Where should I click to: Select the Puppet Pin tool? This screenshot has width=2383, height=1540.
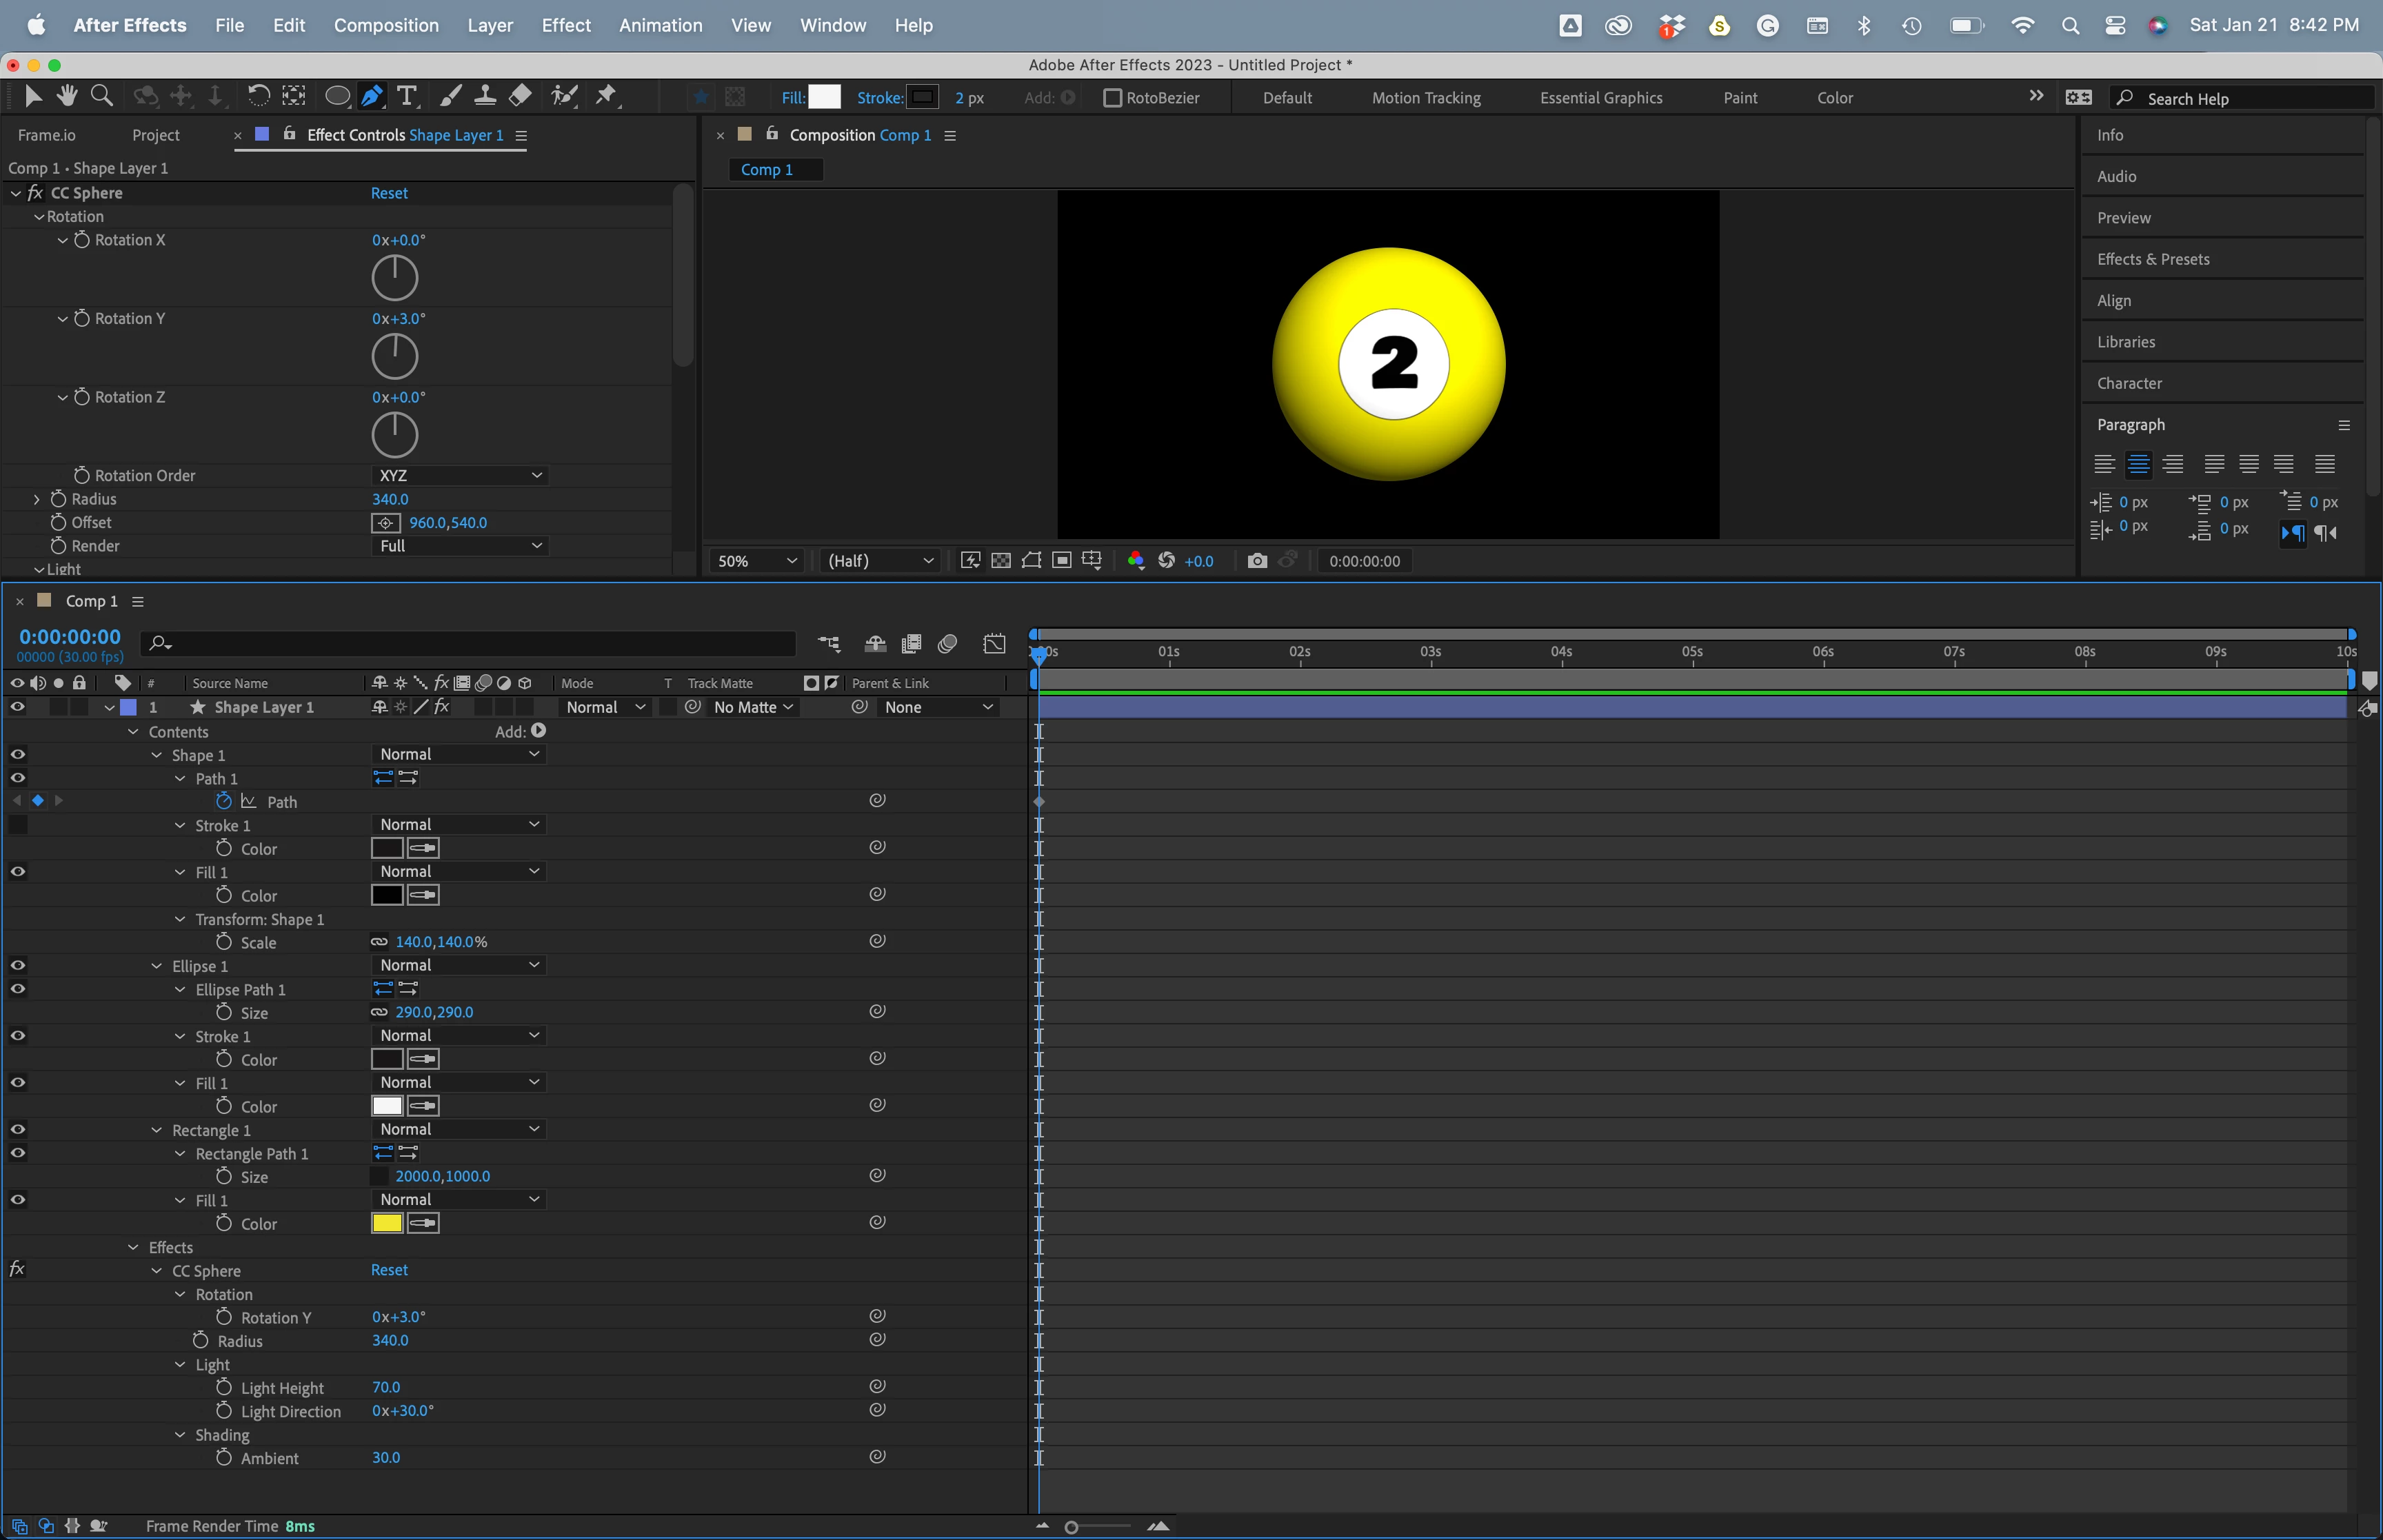pos(605,96)
